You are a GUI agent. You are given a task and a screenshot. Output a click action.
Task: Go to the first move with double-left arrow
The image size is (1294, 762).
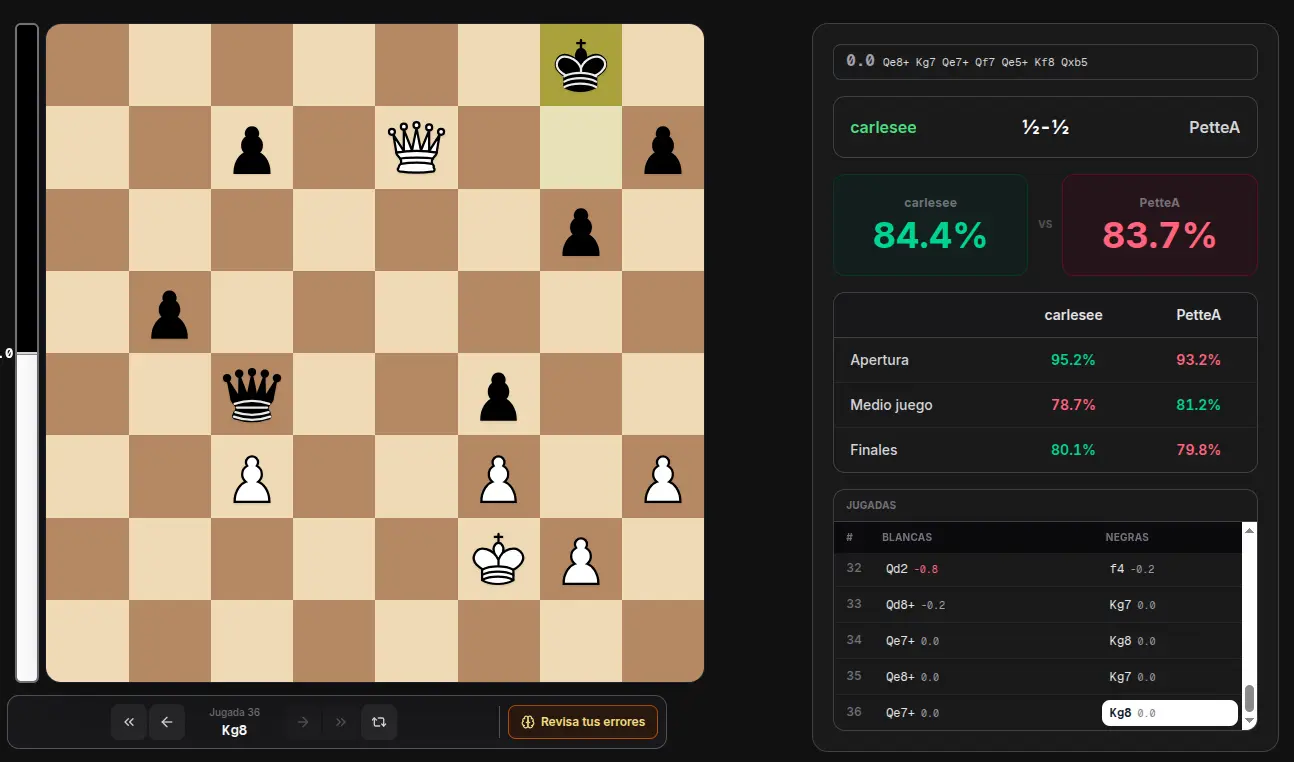[x=129, y=722]
